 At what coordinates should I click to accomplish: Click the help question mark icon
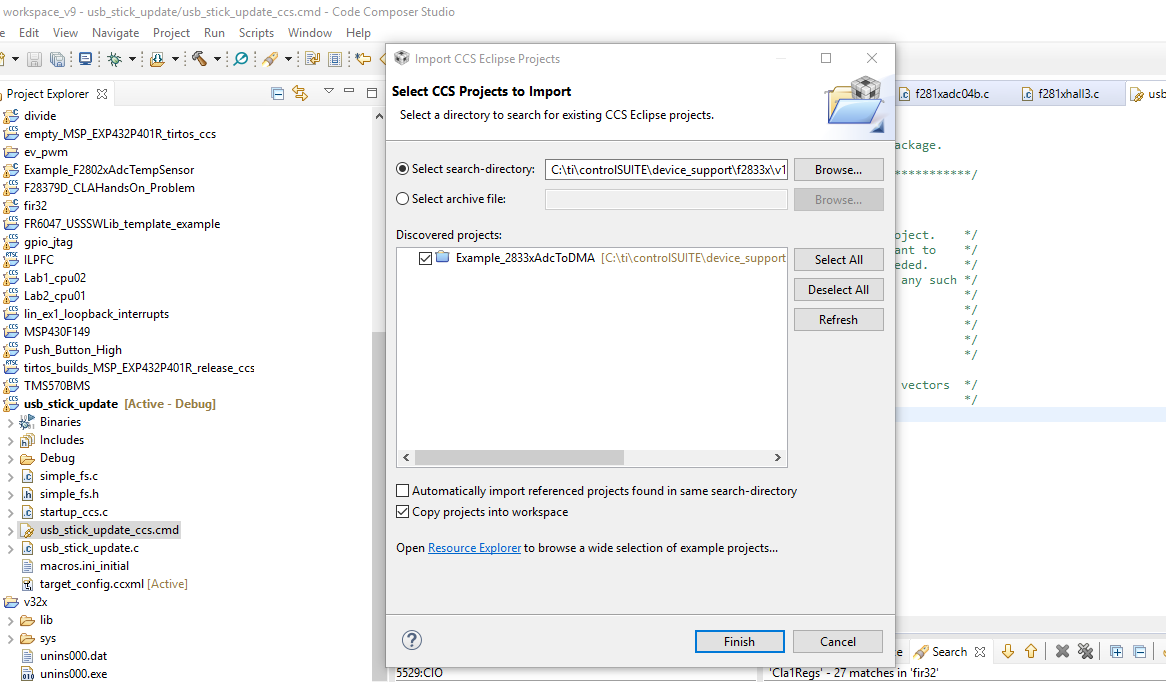pos(411,640)
